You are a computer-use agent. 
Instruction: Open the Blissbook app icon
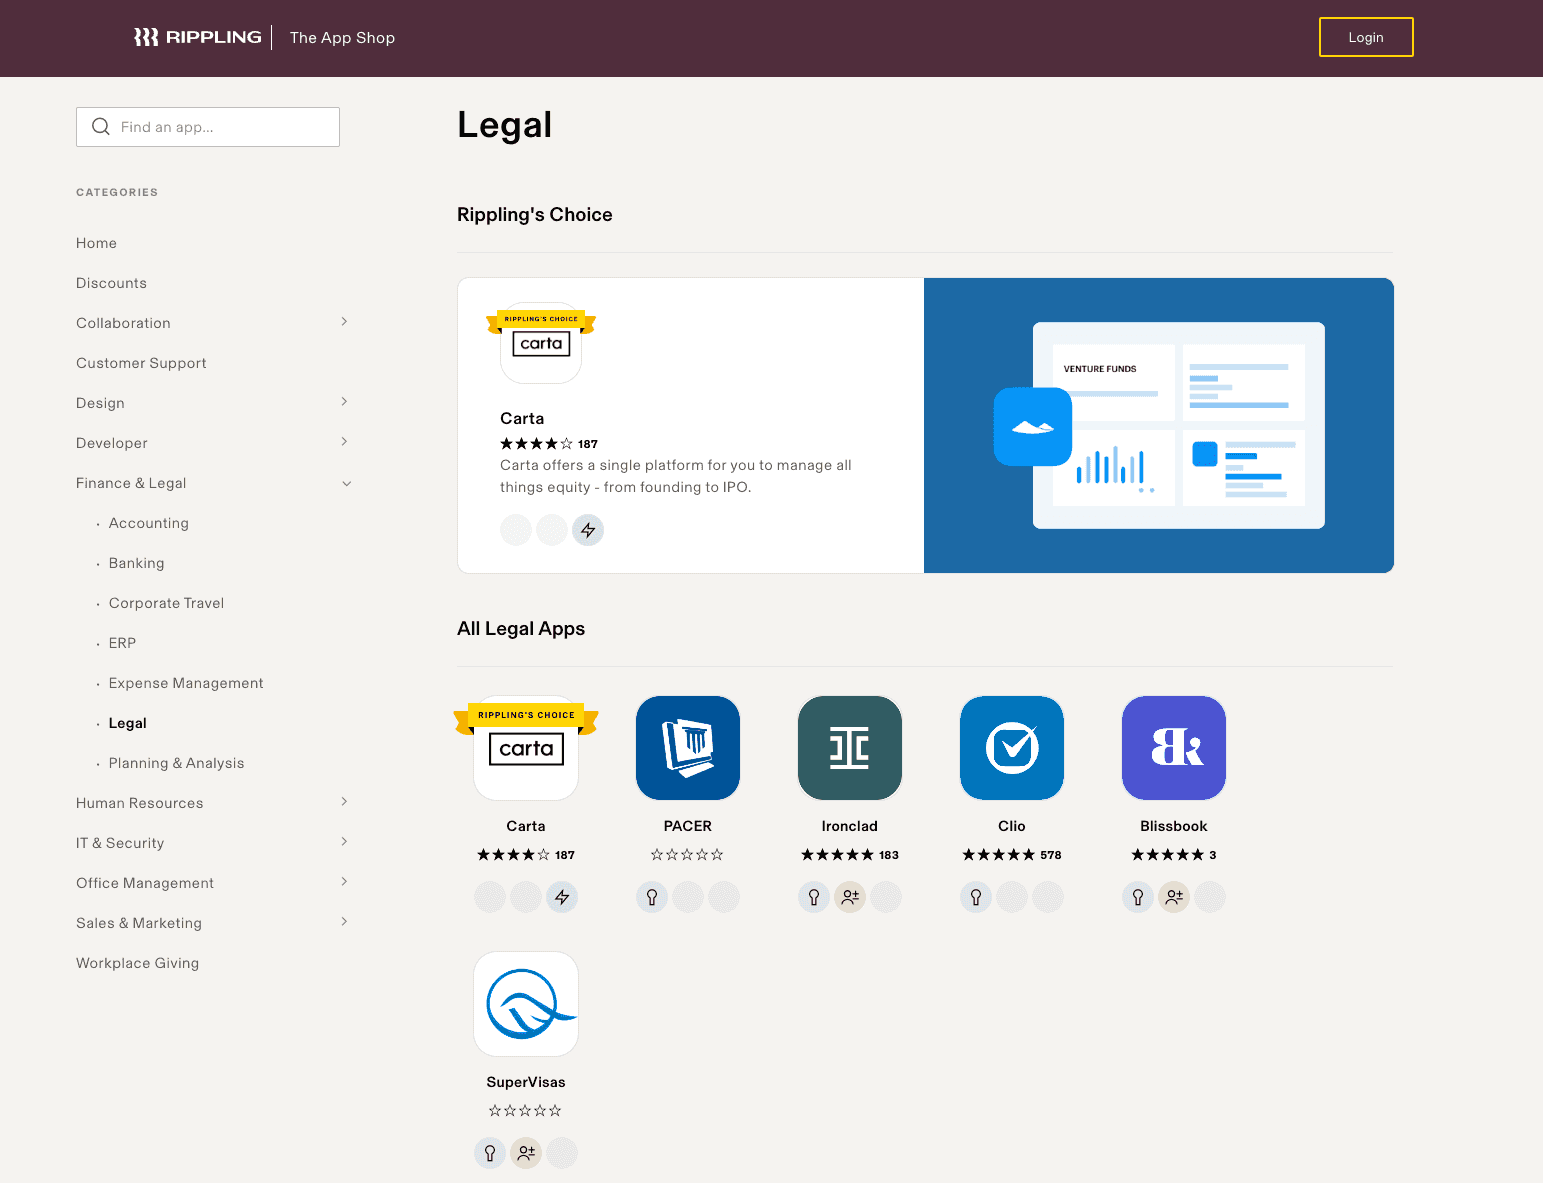[x=1174, y=748]
